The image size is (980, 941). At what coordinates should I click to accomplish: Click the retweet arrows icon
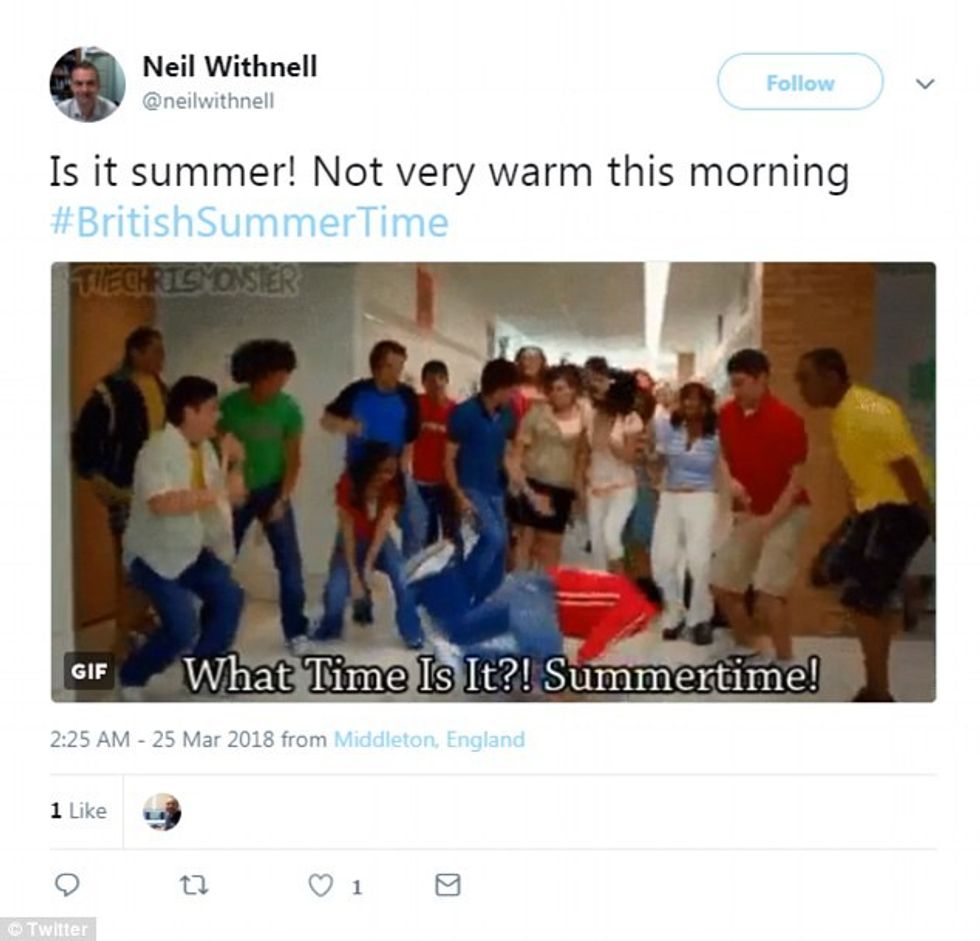click(194, 885)
